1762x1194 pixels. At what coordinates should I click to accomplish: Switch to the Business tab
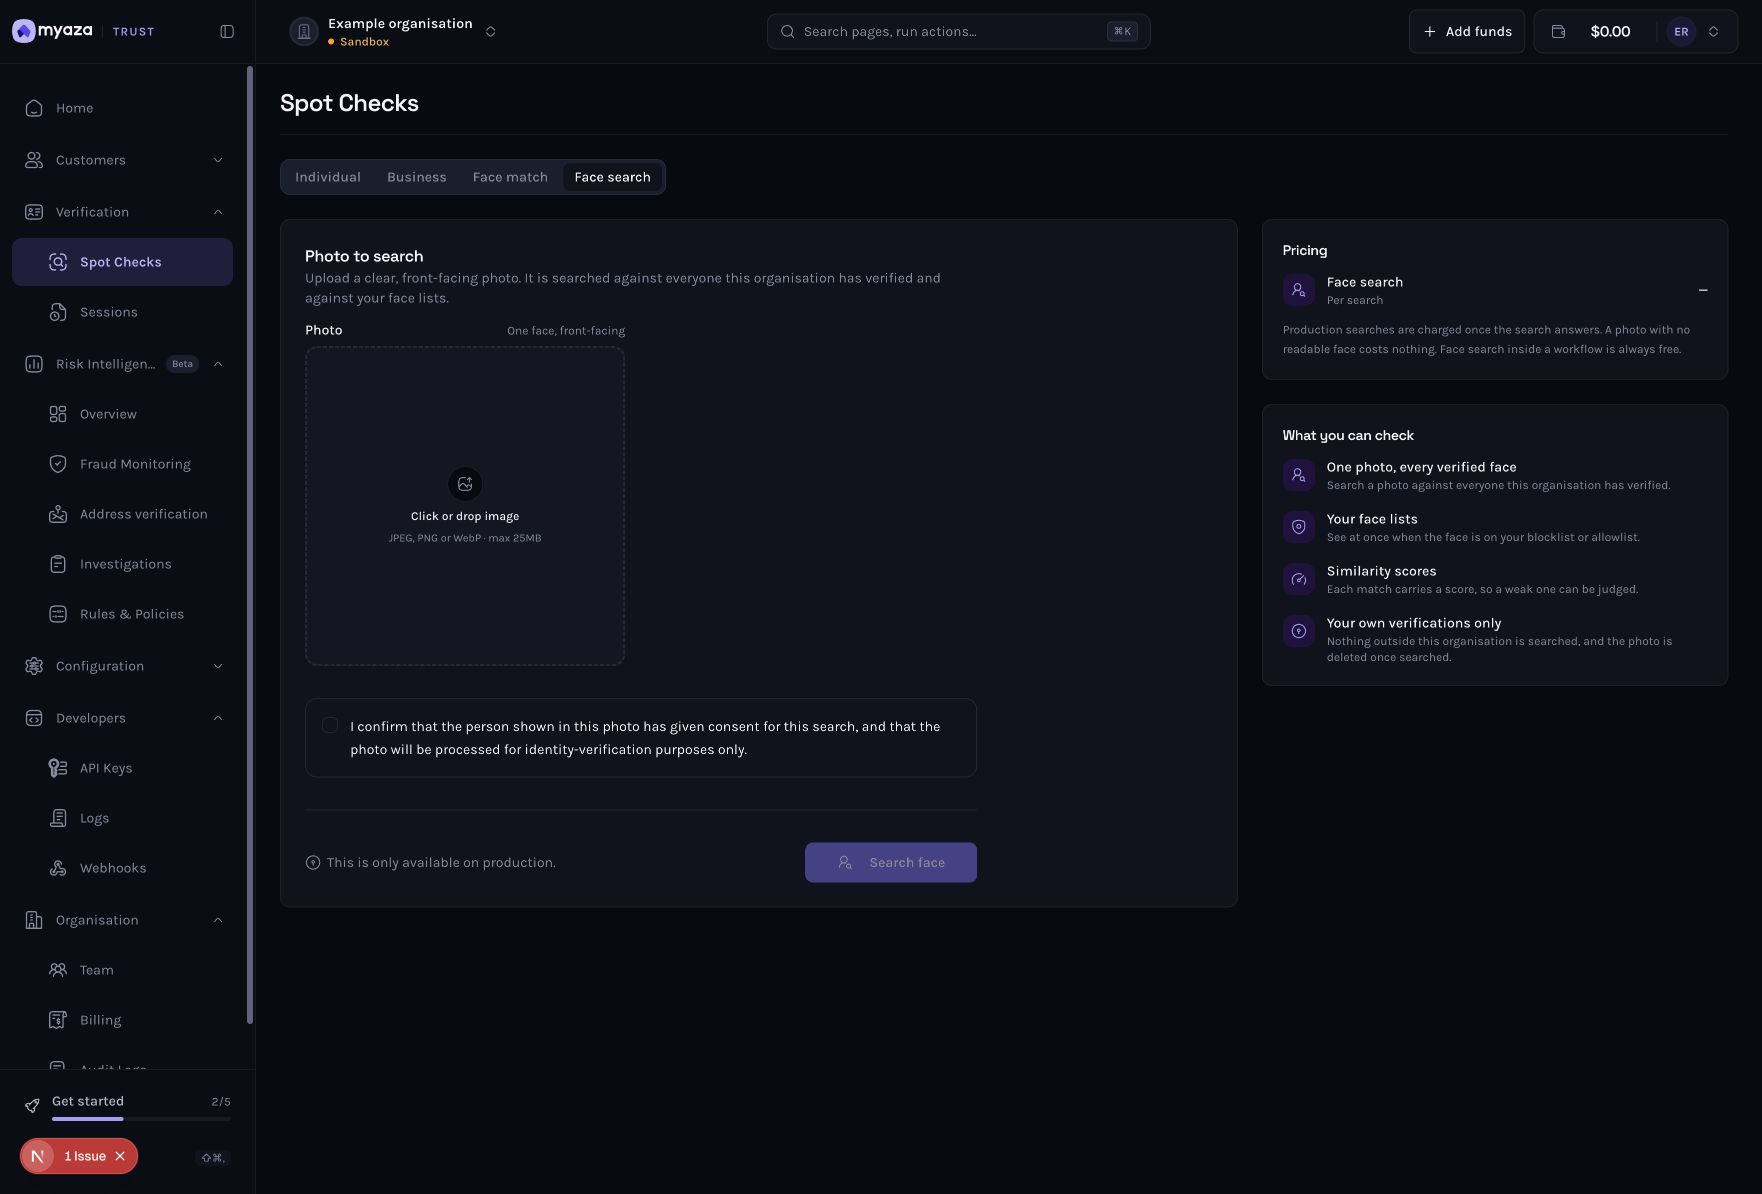coord(417,177)
